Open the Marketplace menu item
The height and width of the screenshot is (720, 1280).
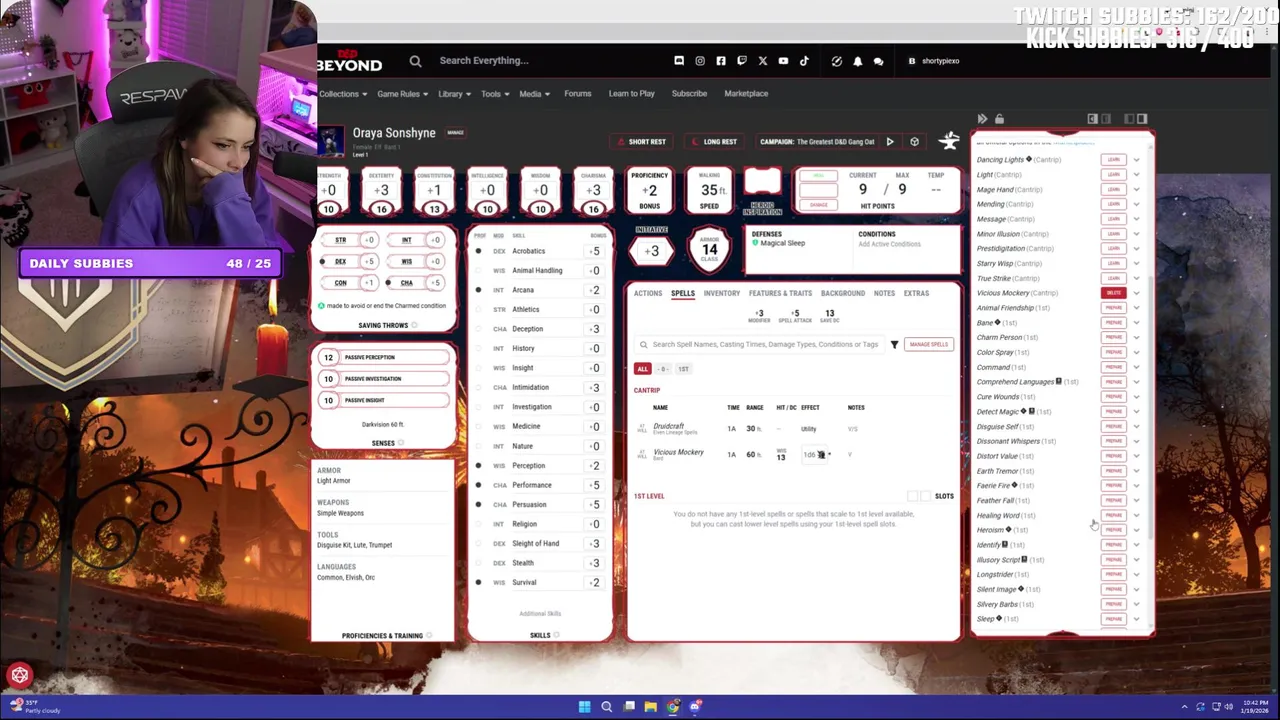click(746, 94)
